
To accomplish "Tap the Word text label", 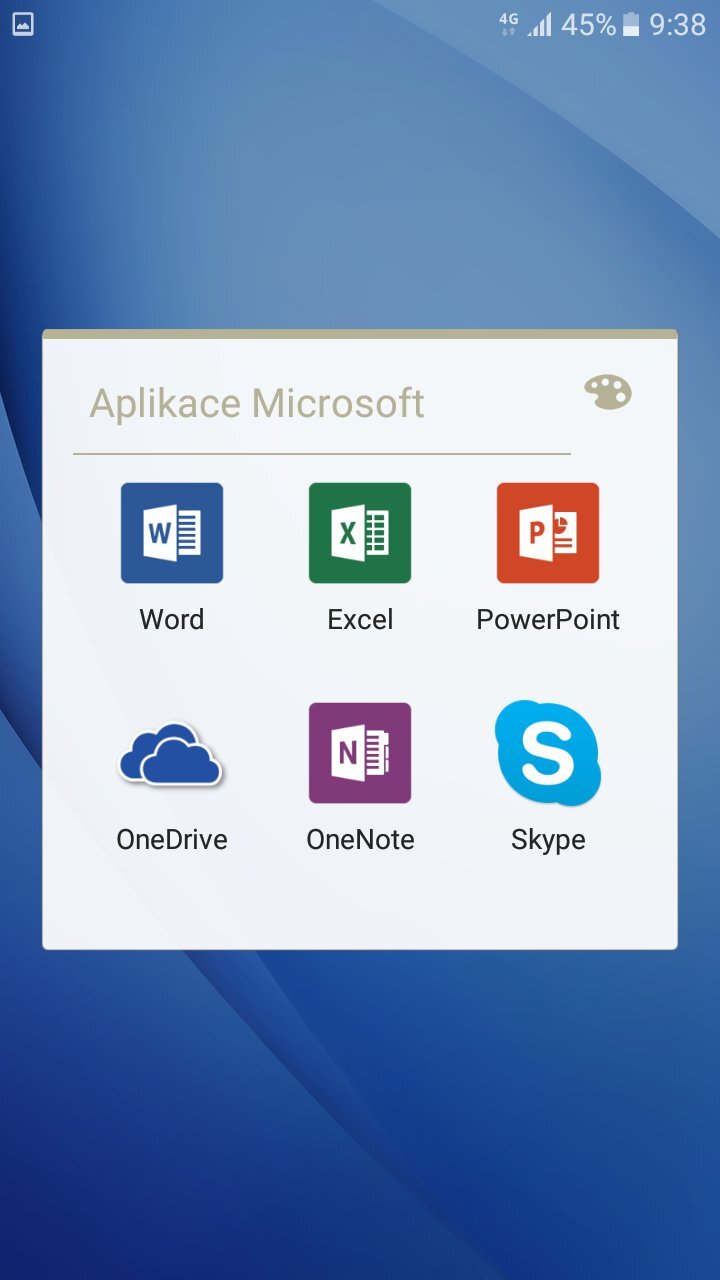I will point(172,620).
